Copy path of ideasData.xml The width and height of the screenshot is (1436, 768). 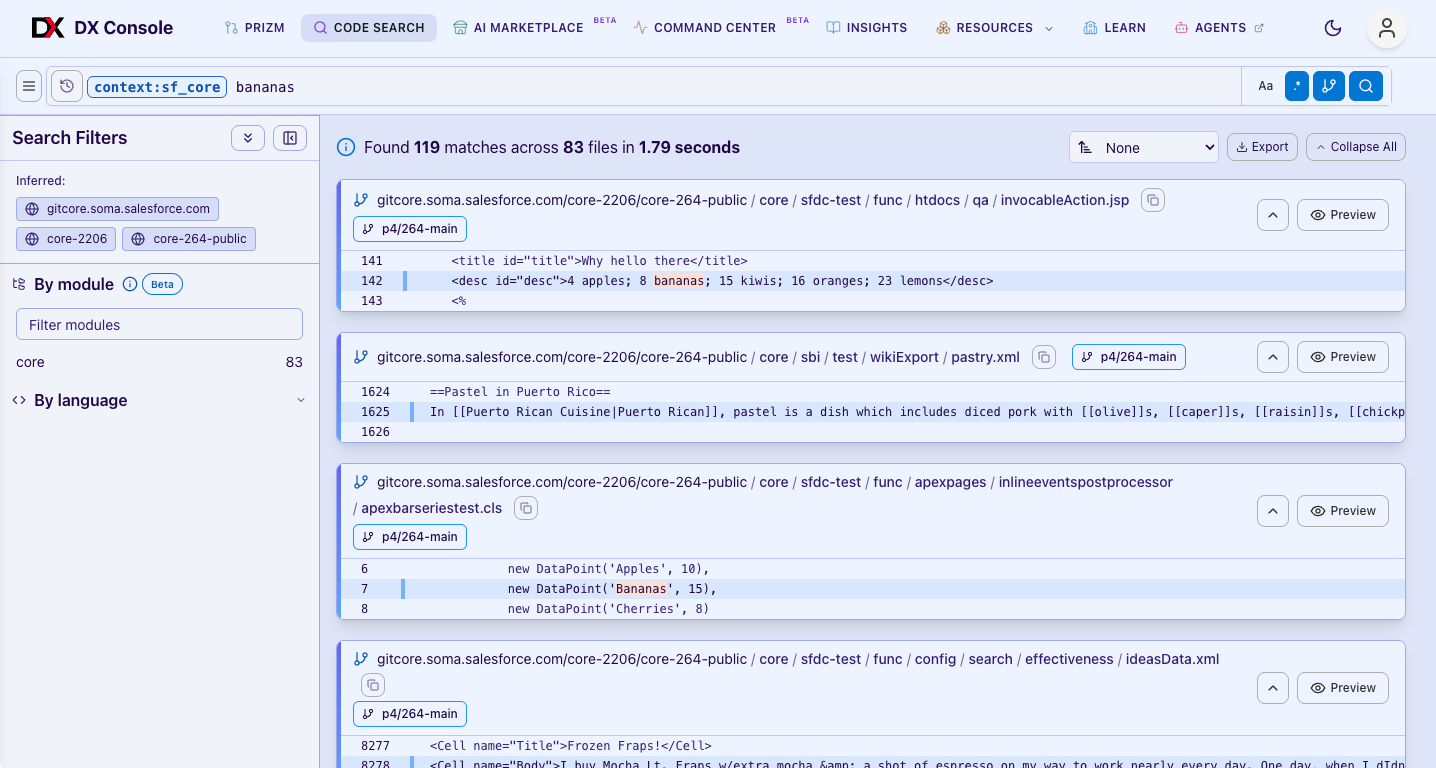pyautogui.click(x=373, y=685)
